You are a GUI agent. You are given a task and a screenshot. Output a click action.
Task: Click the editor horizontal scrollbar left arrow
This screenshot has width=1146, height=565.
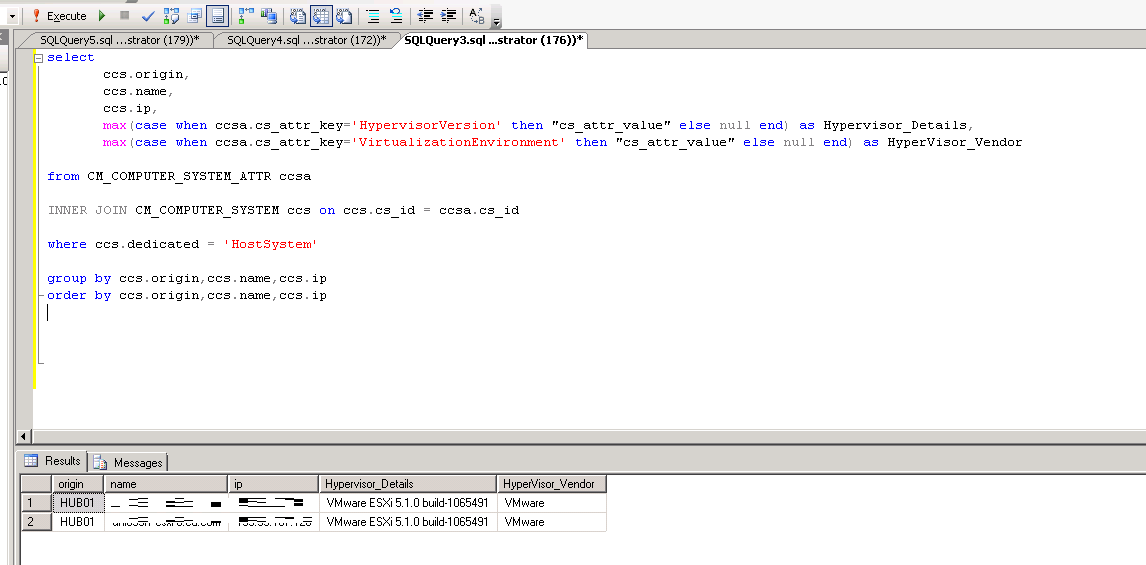24,436
